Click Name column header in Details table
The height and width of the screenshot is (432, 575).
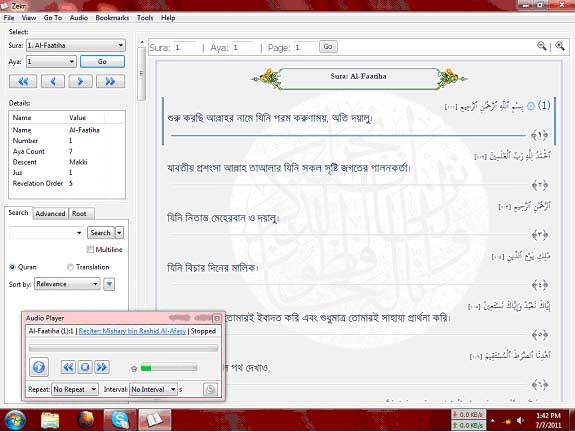pos(38,118)
